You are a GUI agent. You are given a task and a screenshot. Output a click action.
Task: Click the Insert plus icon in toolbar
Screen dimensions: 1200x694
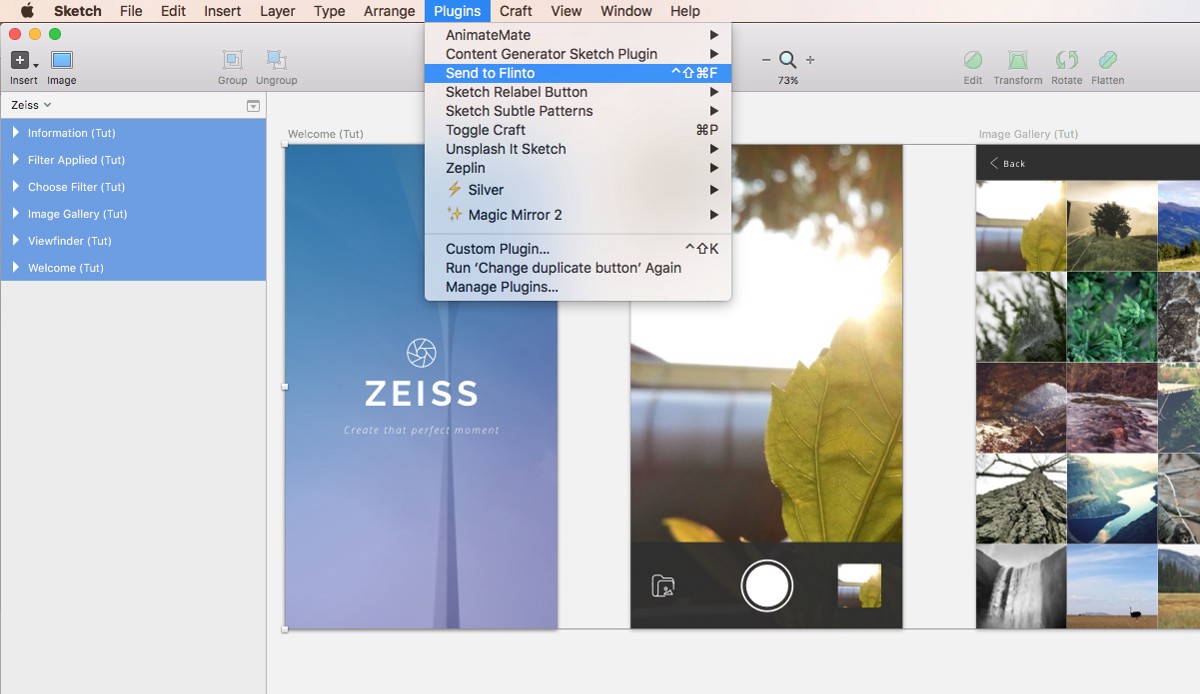pyautogui.click(x=20, y=61)
